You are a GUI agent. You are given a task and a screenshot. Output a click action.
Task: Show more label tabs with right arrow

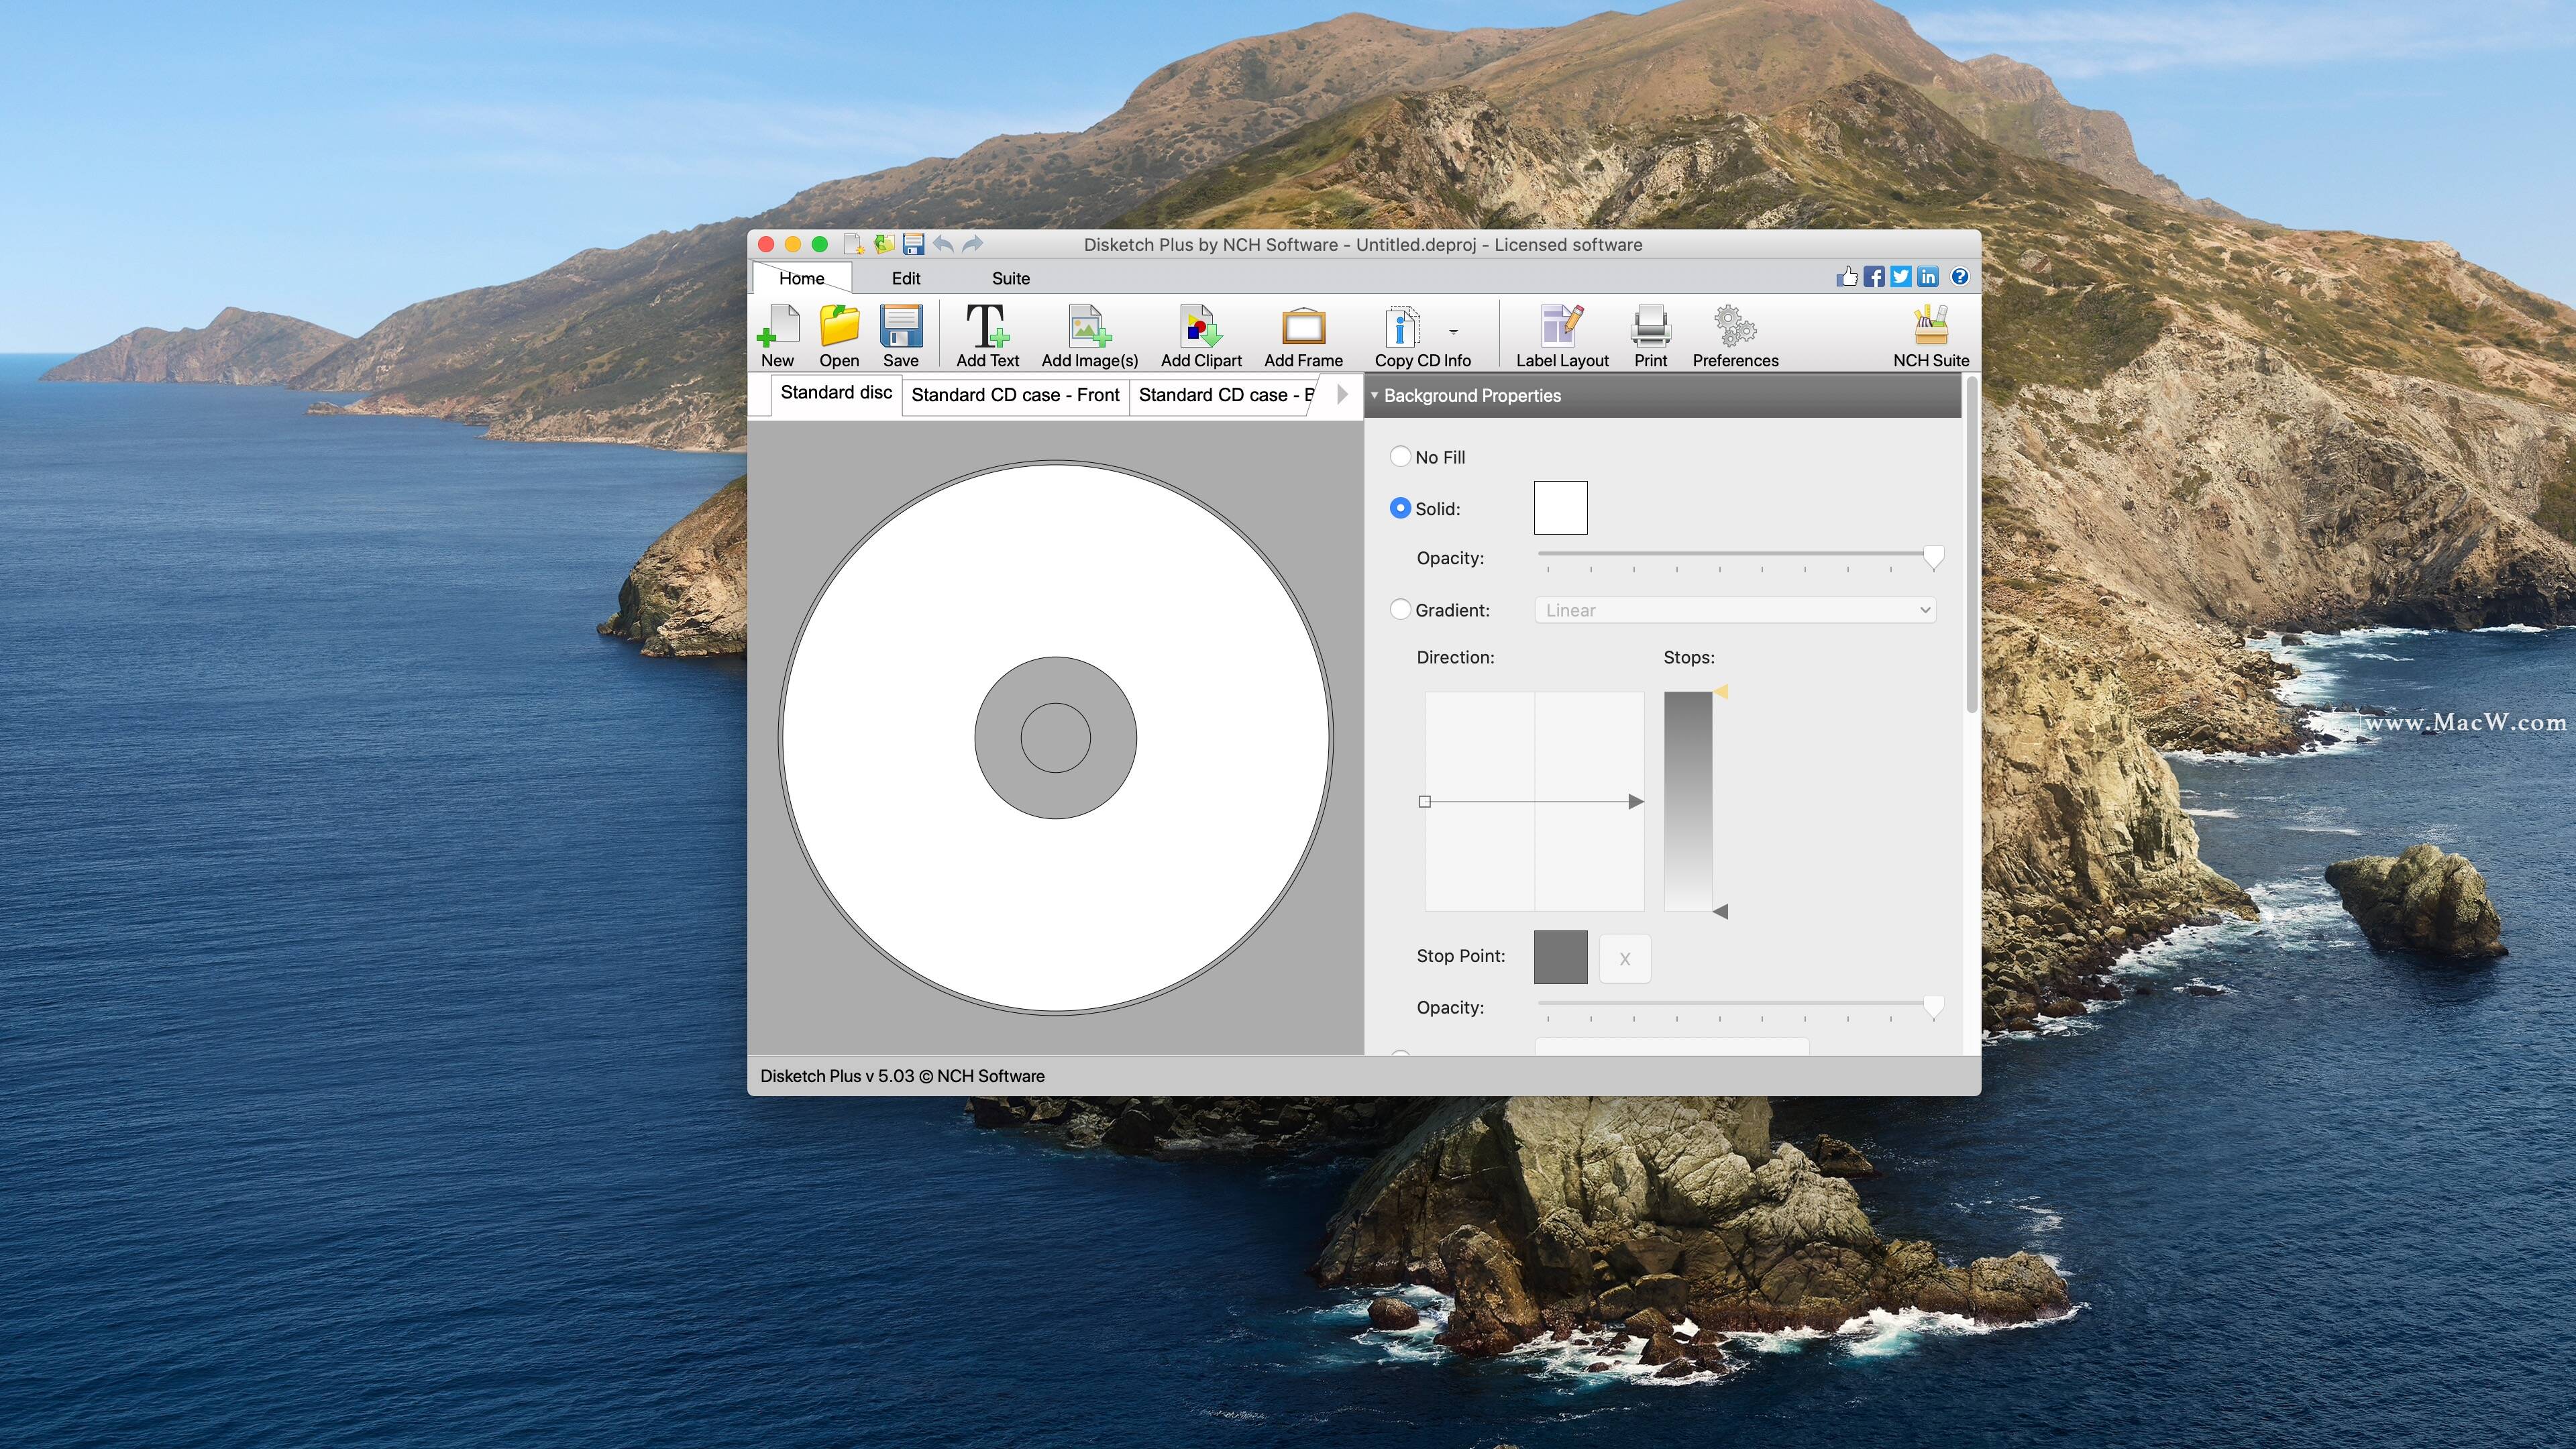click(x=1343, y=394)
